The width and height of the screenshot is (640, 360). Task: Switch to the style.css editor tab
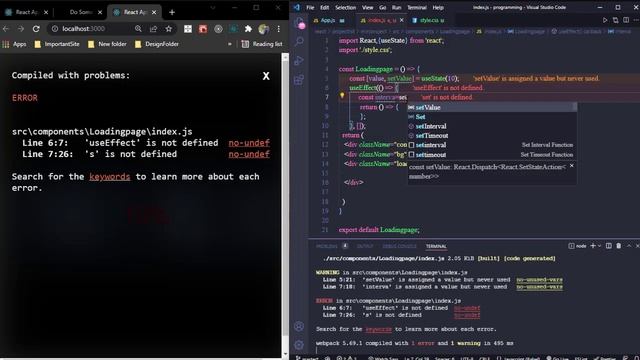click(x=428, y=20)
